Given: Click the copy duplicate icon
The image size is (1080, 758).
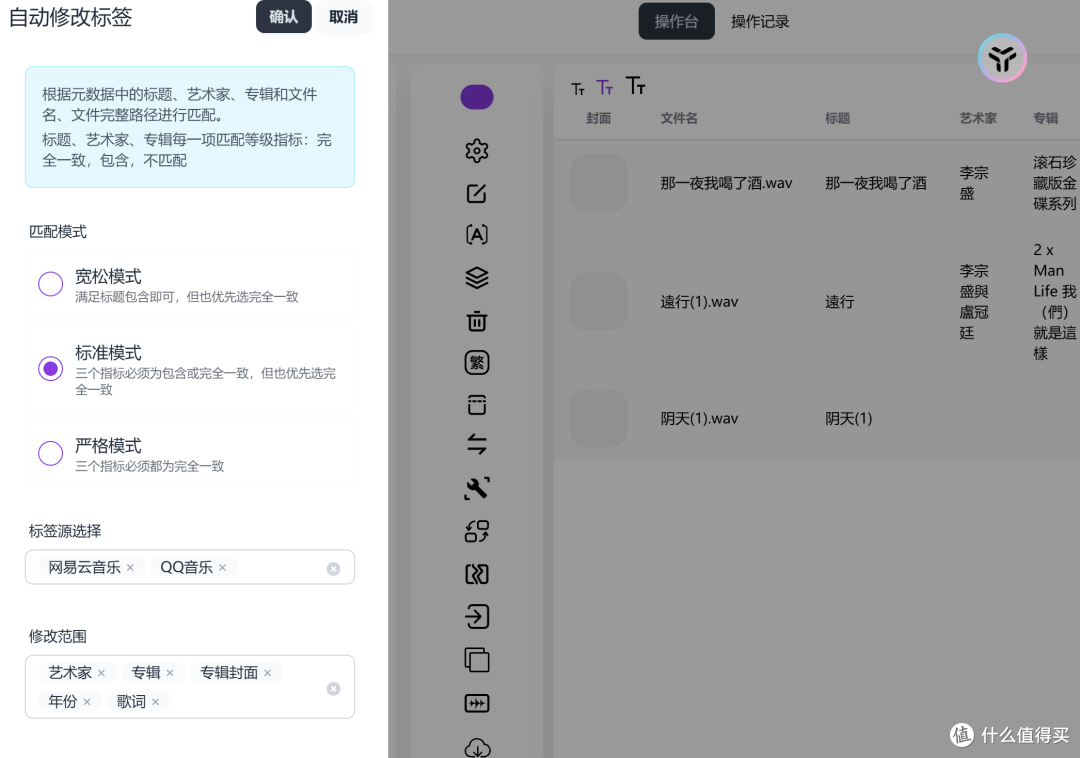Looking at the screenshot, I should tap(477, 660).
